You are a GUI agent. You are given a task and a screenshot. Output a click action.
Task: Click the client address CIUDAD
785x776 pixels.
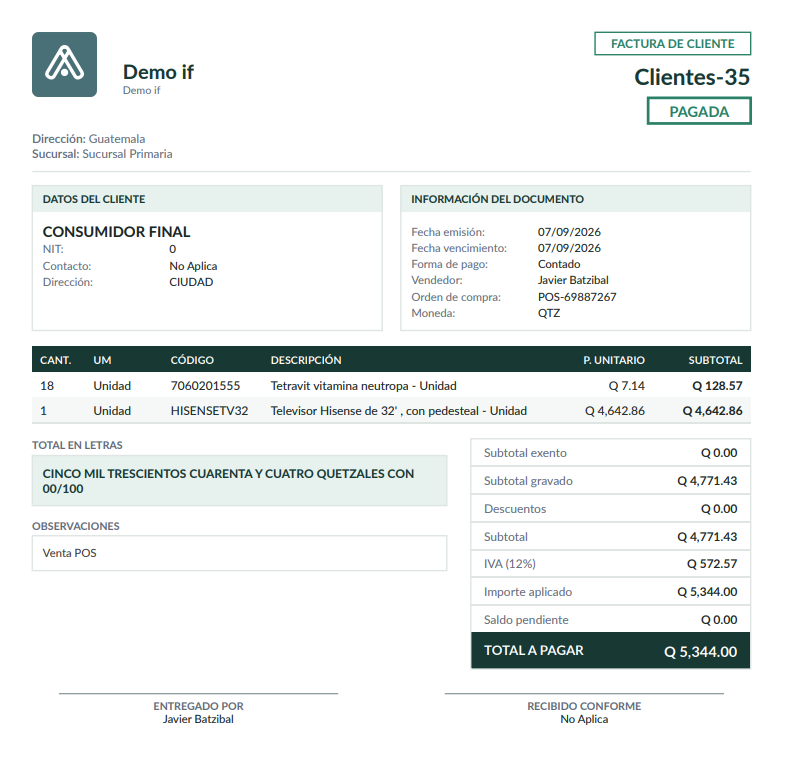click(191, 282)
